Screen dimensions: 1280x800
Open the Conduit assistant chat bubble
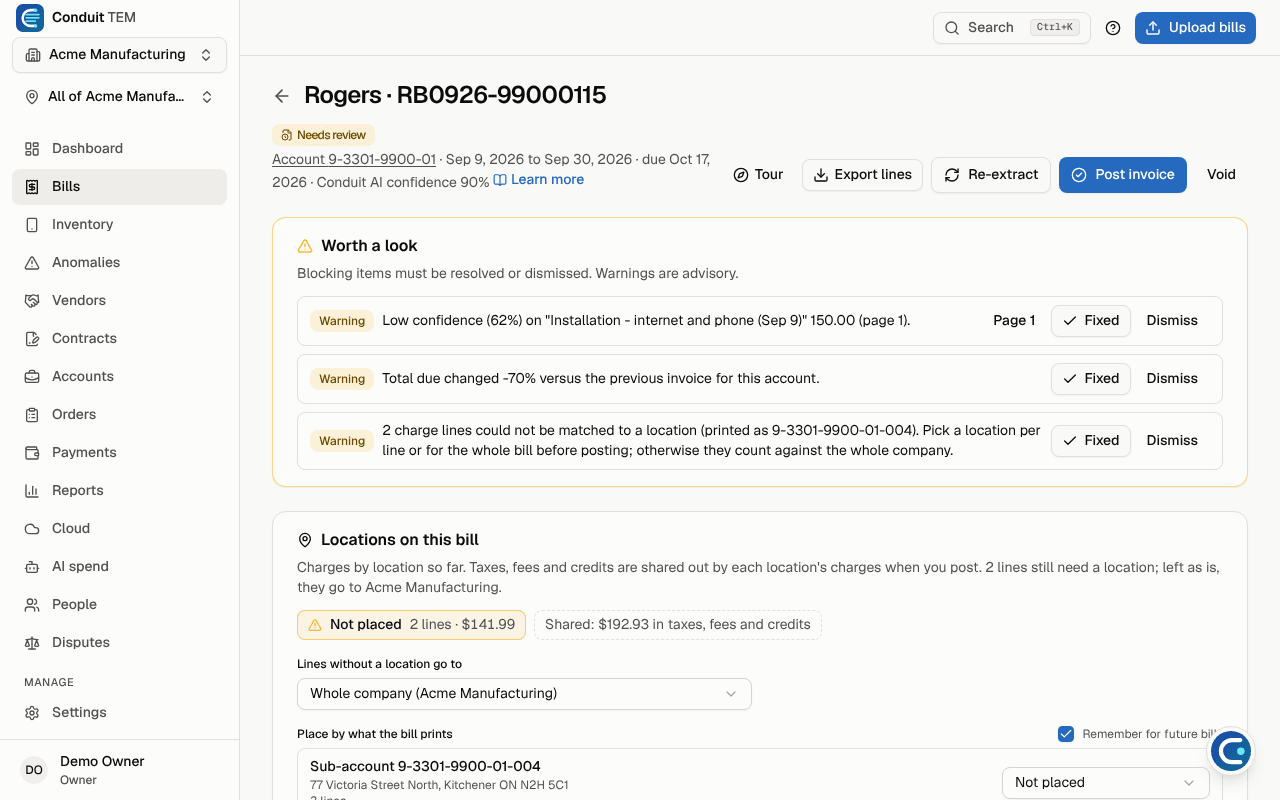click(1230, 751)
